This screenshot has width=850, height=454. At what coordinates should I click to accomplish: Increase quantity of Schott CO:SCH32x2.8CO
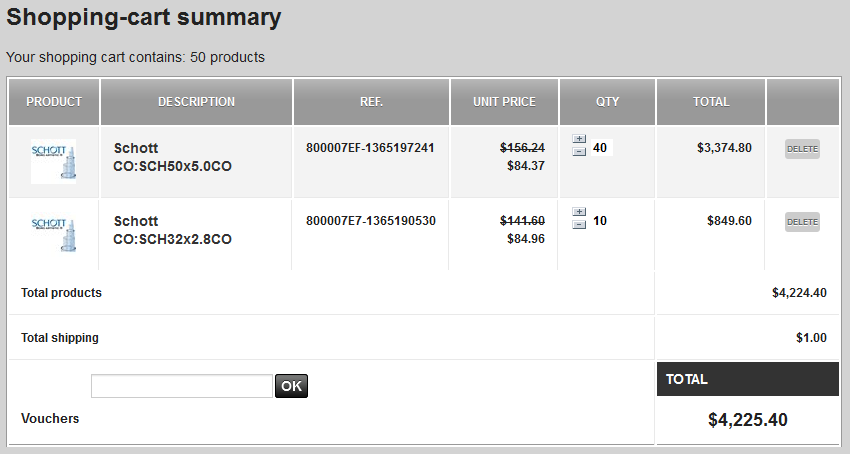point(579,212)
